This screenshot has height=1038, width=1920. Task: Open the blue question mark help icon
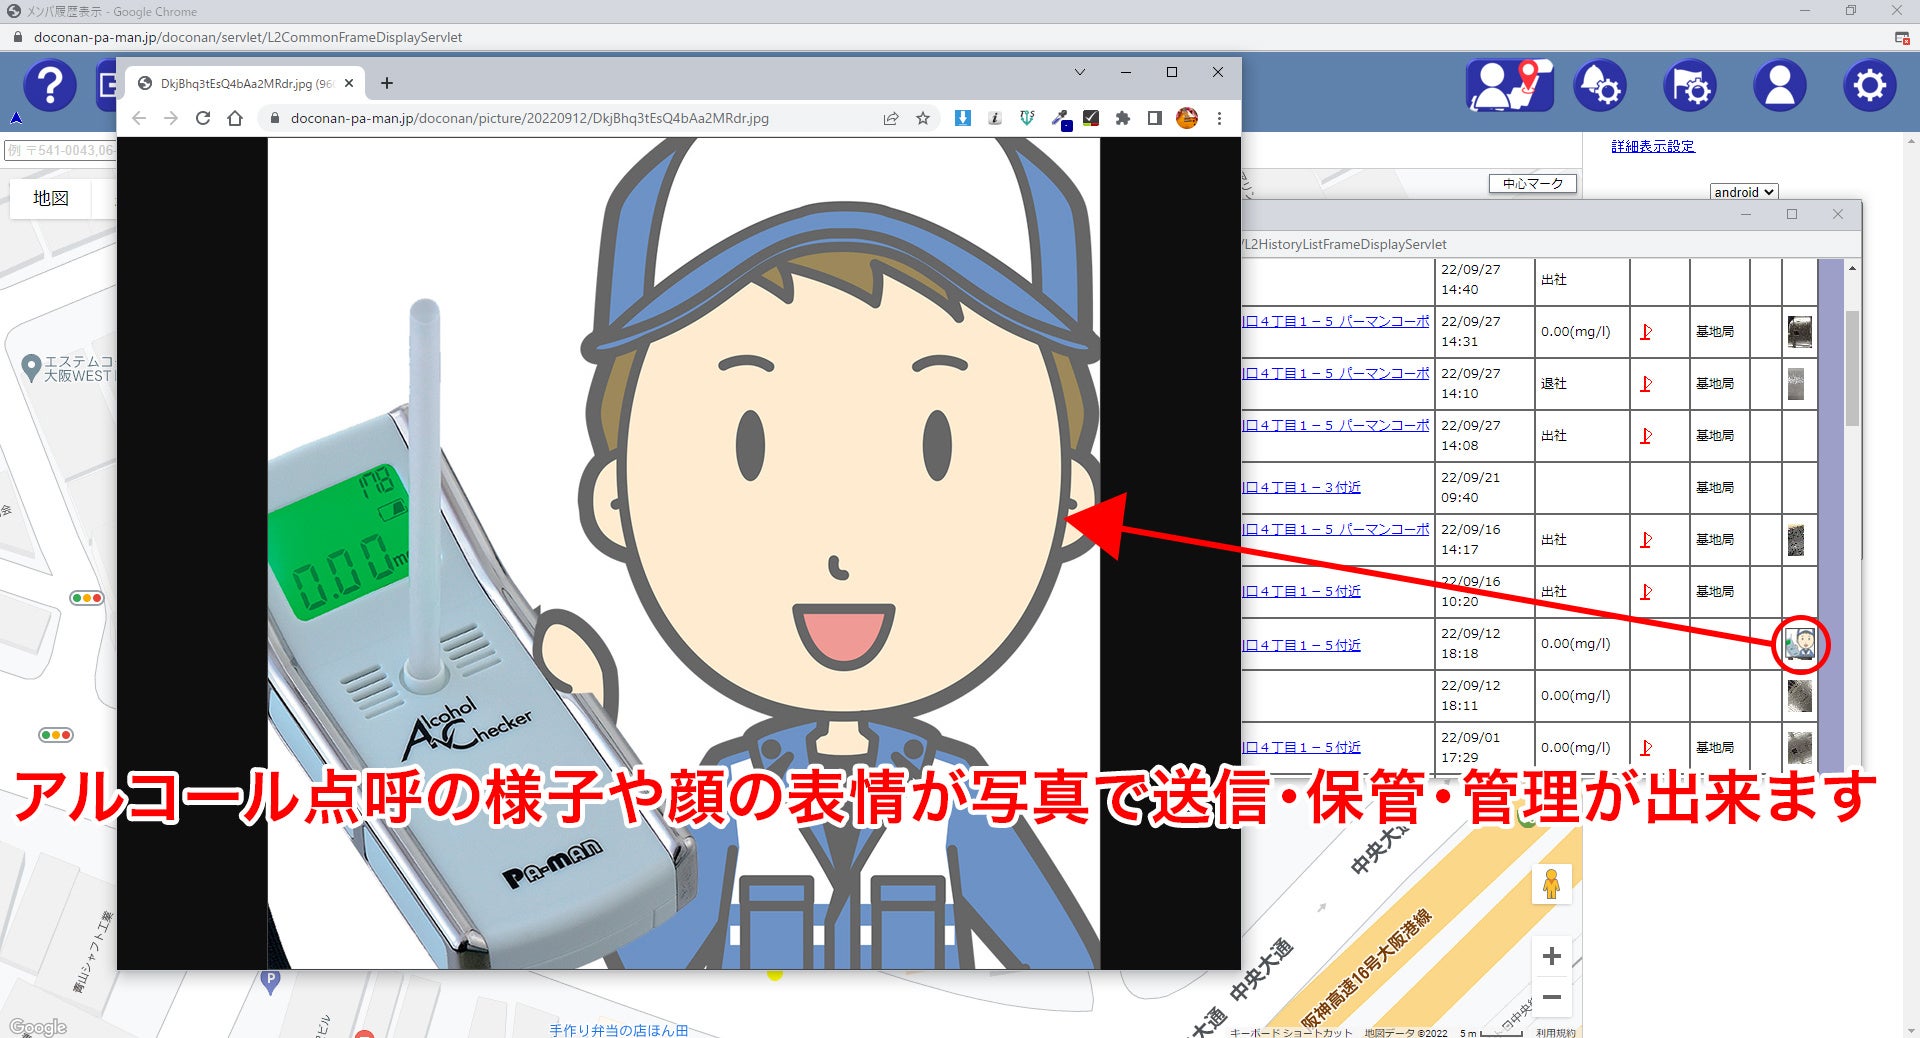tap(50, 86)
